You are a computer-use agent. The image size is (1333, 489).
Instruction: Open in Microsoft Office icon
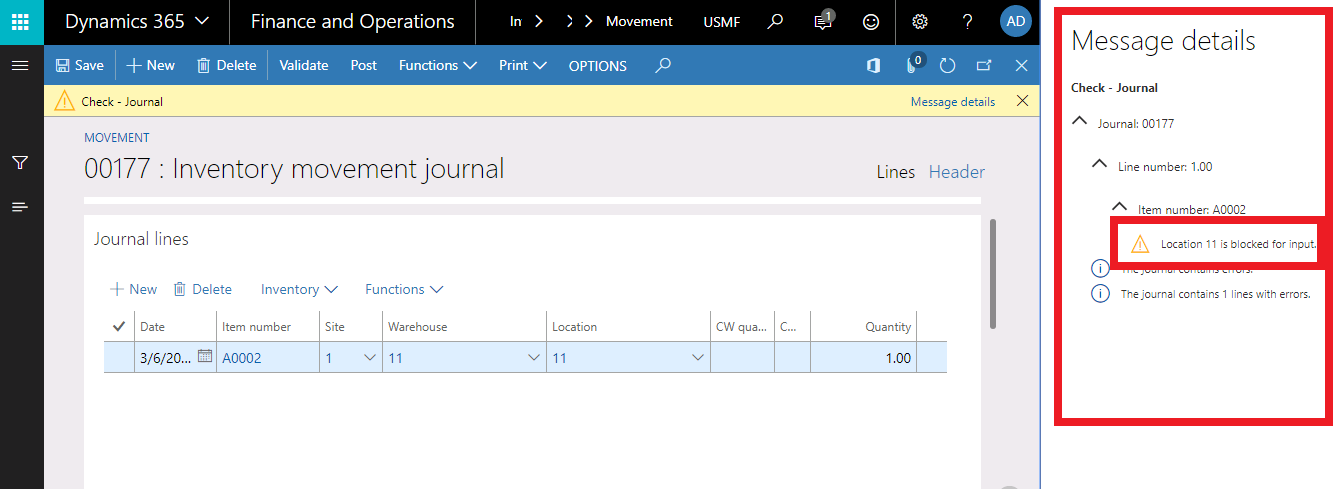(x=873, y=65)
